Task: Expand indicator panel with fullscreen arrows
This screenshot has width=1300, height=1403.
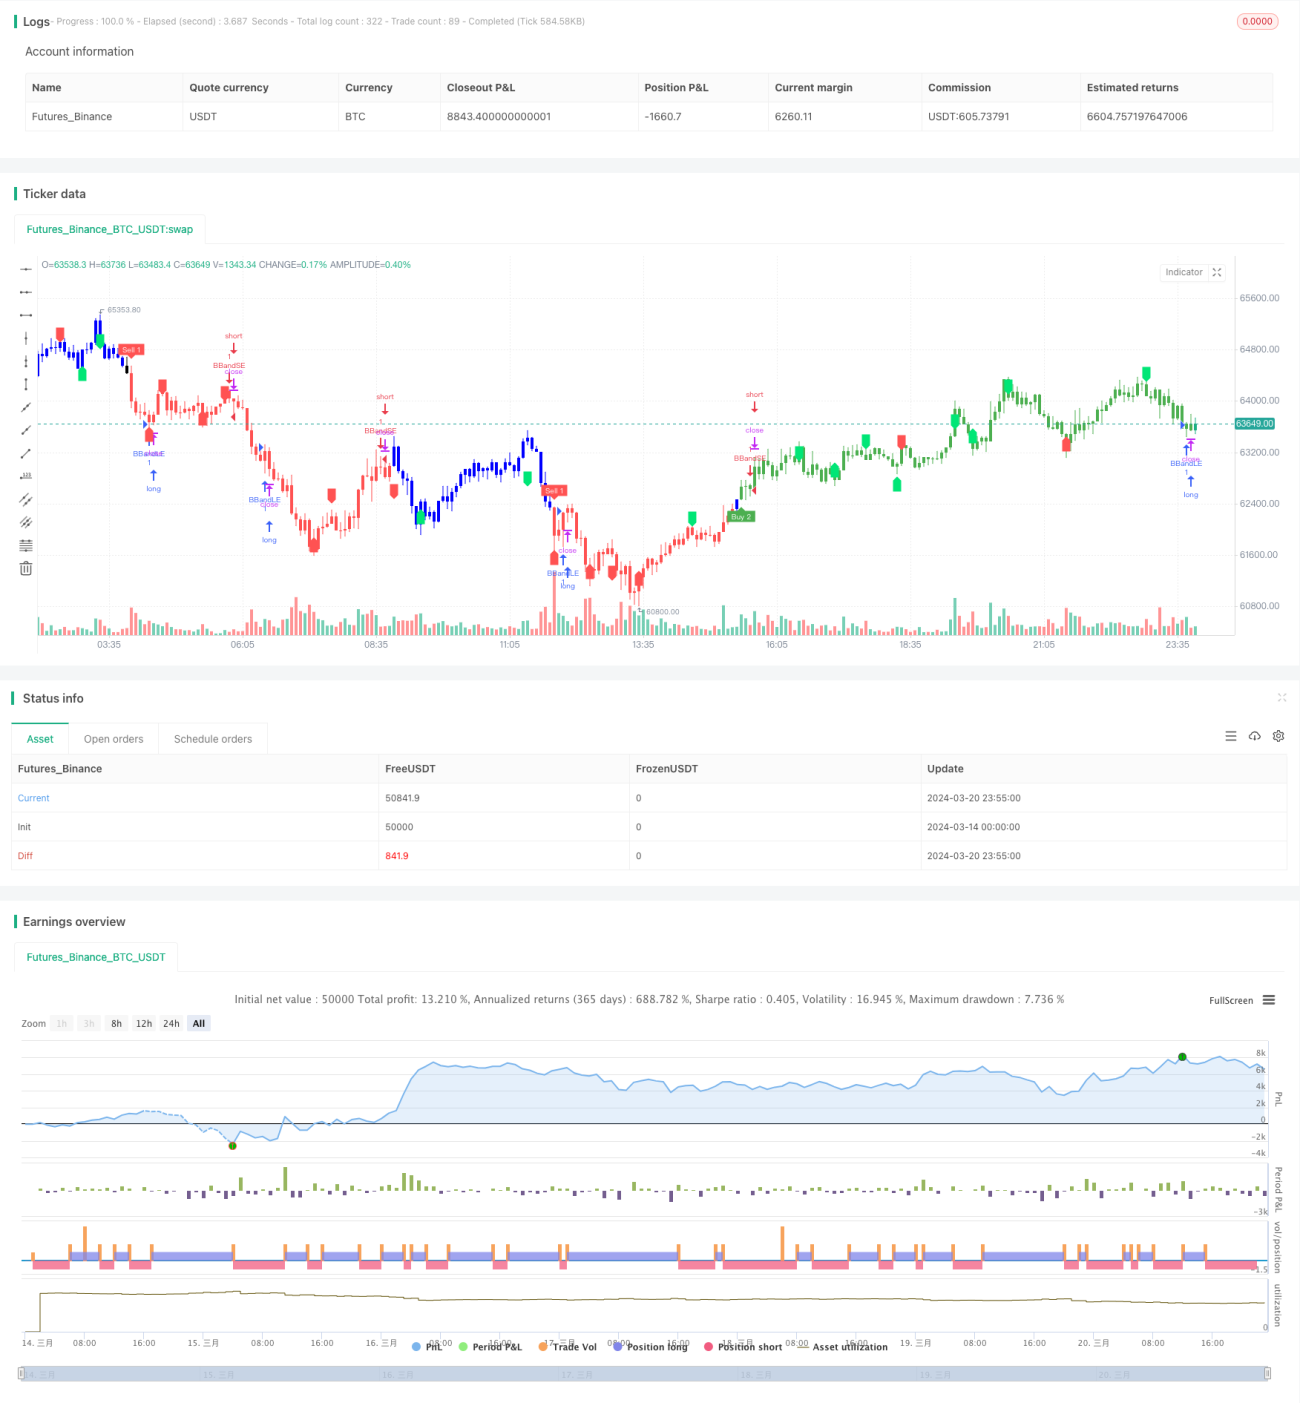Action: click(x=1217, y=272)
